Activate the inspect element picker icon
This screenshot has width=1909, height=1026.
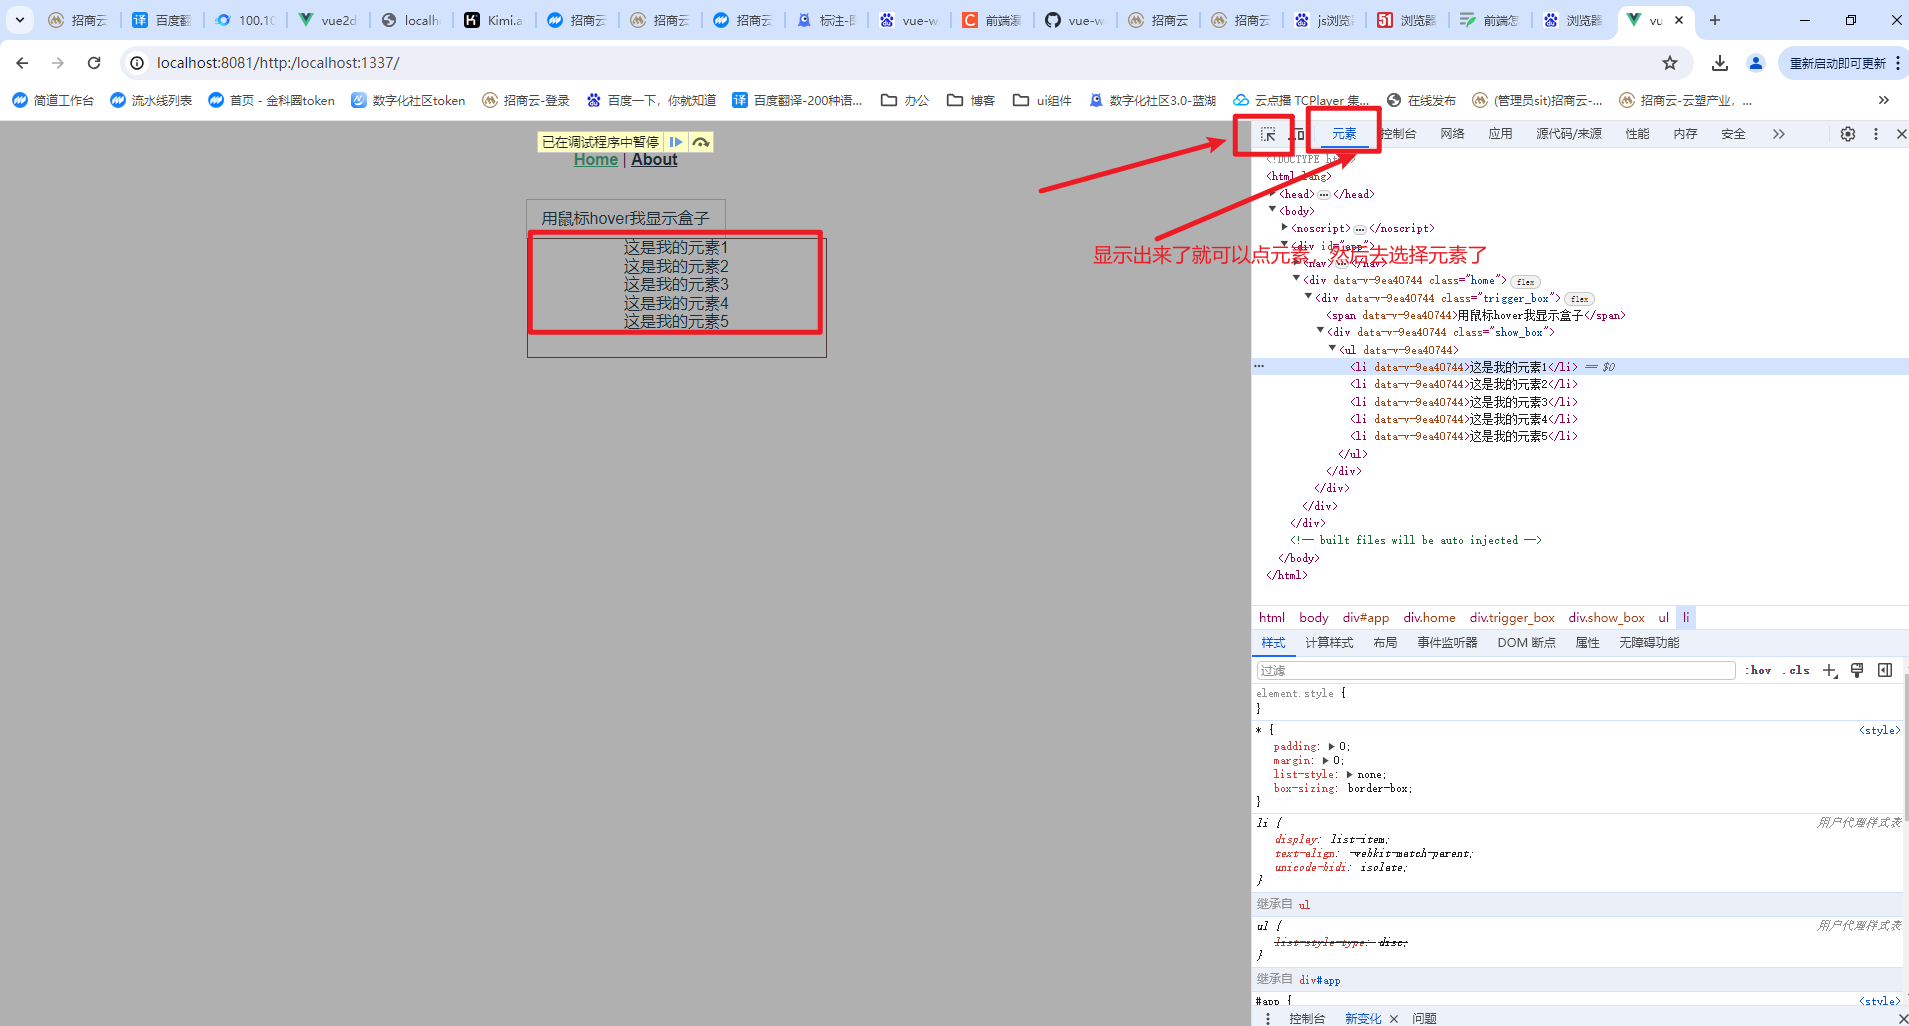pos(1268,134)
